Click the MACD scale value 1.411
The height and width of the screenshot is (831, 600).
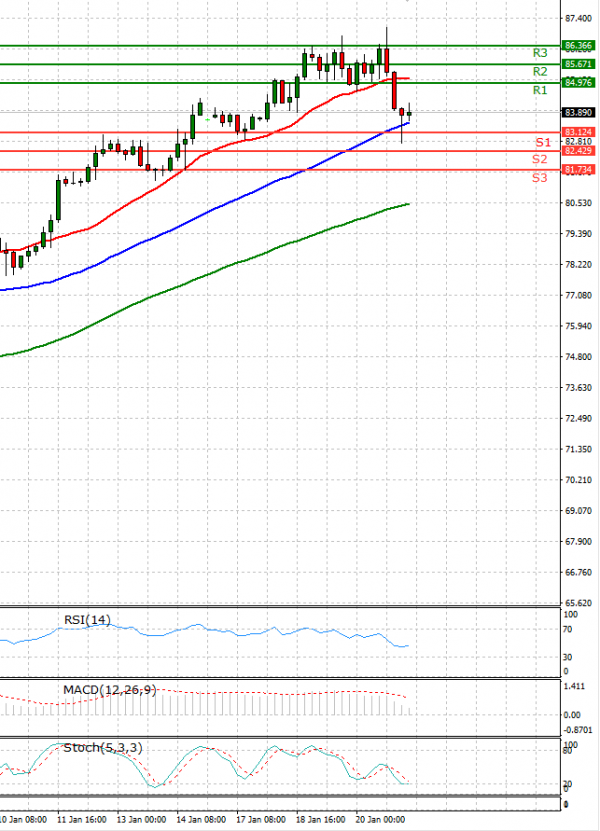pyautogui.click(x=575, y=686)
